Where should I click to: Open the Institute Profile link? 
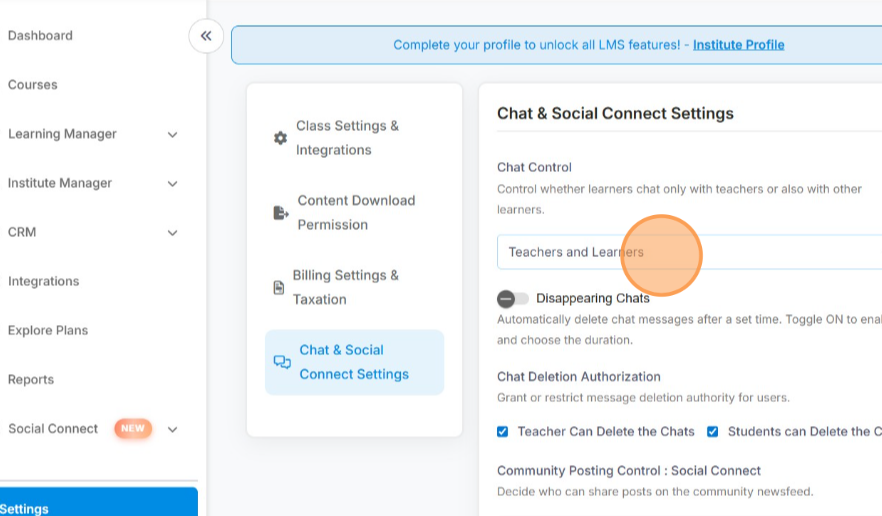coord(738,45)
